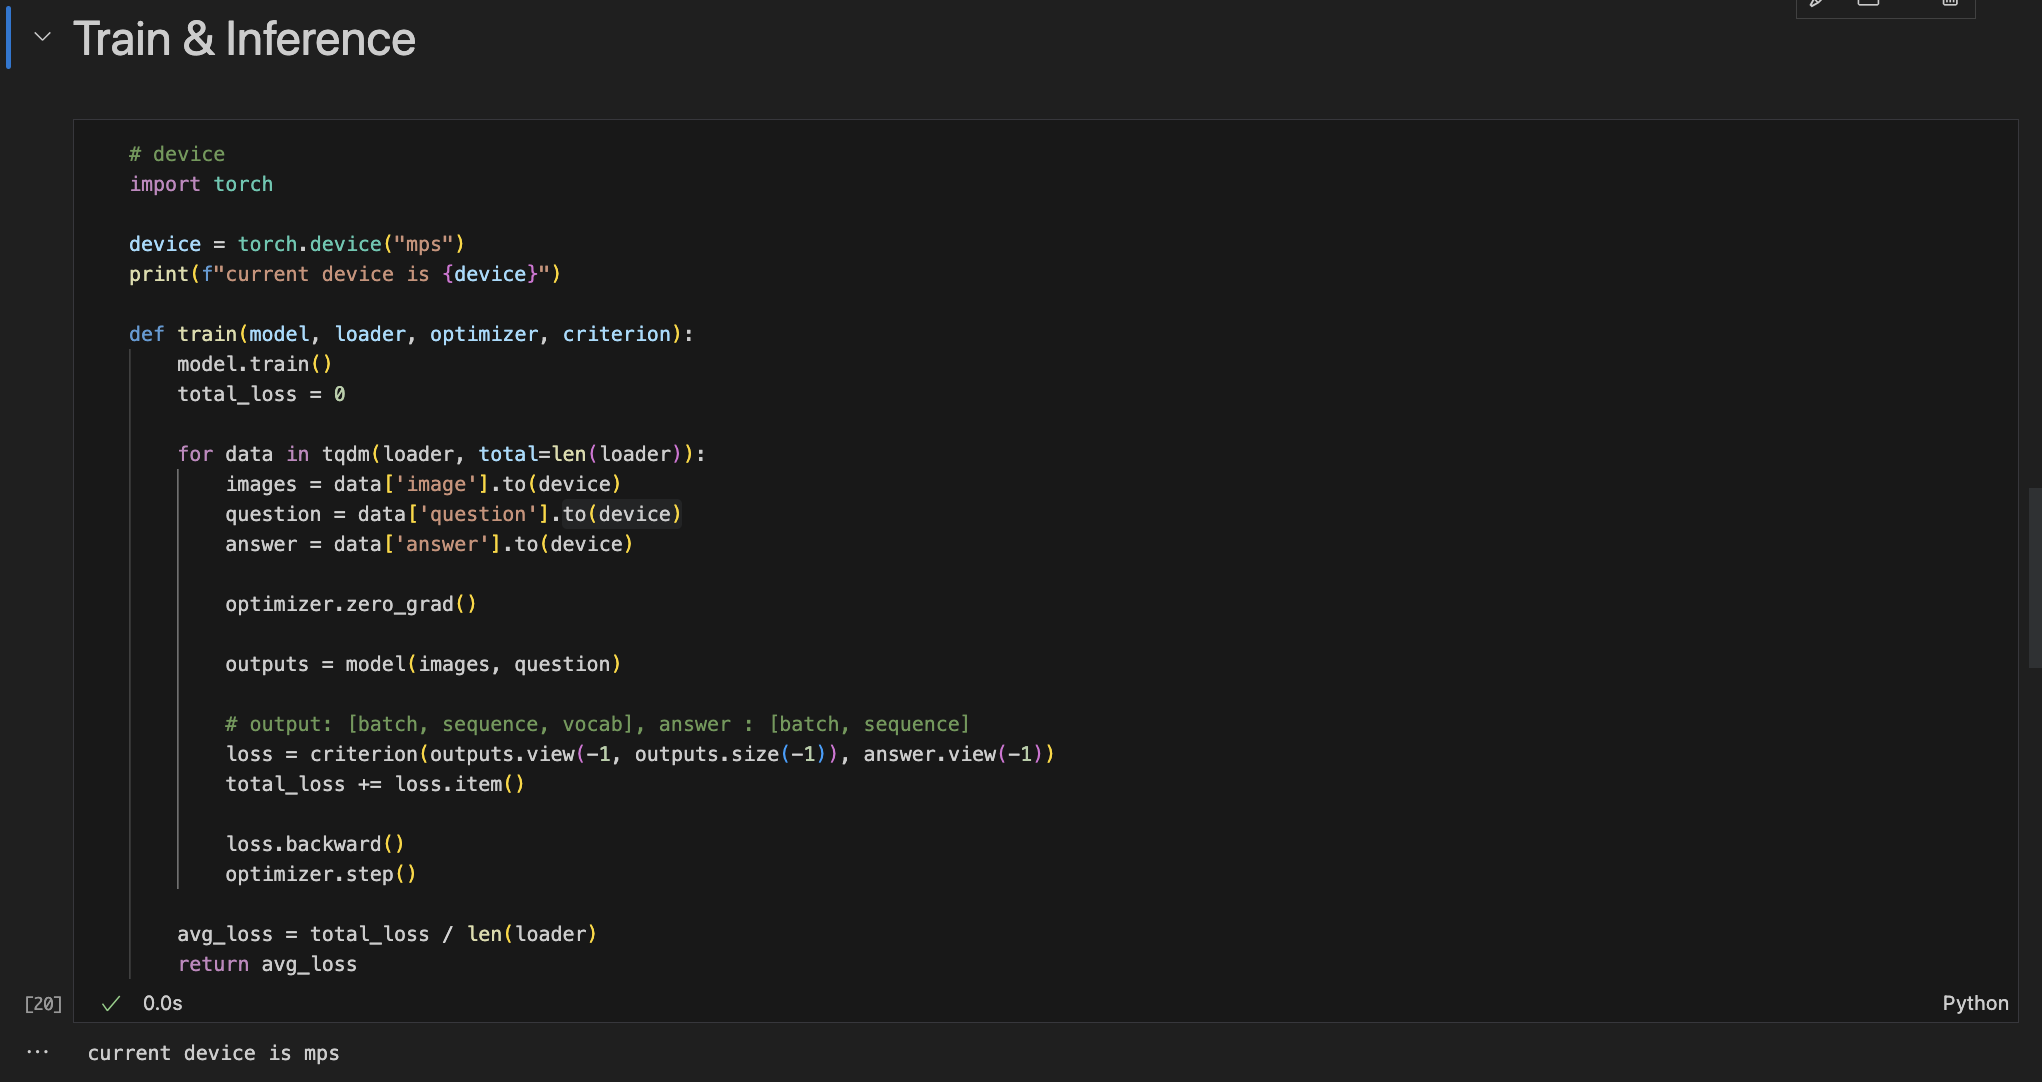
Task: Click the trash delete cell icon
Action: 1950,3
